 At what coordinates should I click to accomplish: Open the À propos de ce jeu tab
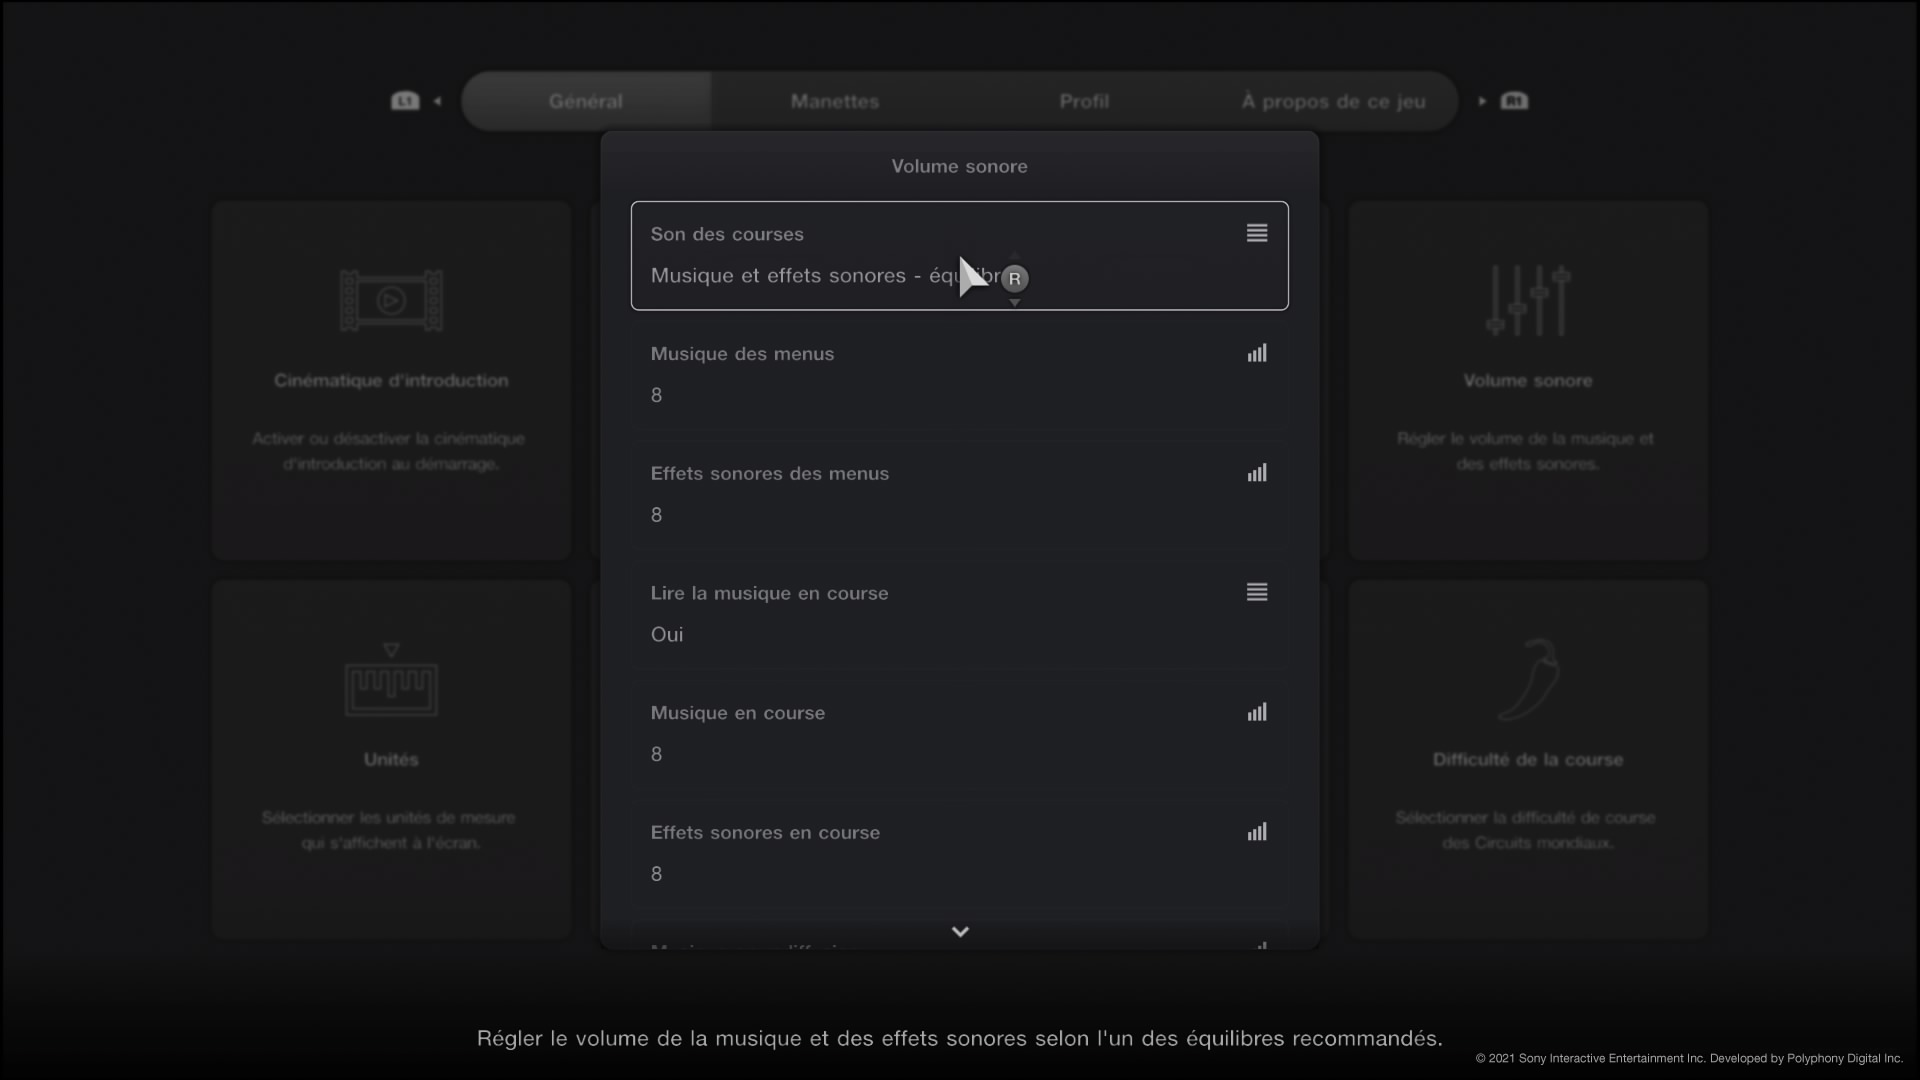point(1333,101)
